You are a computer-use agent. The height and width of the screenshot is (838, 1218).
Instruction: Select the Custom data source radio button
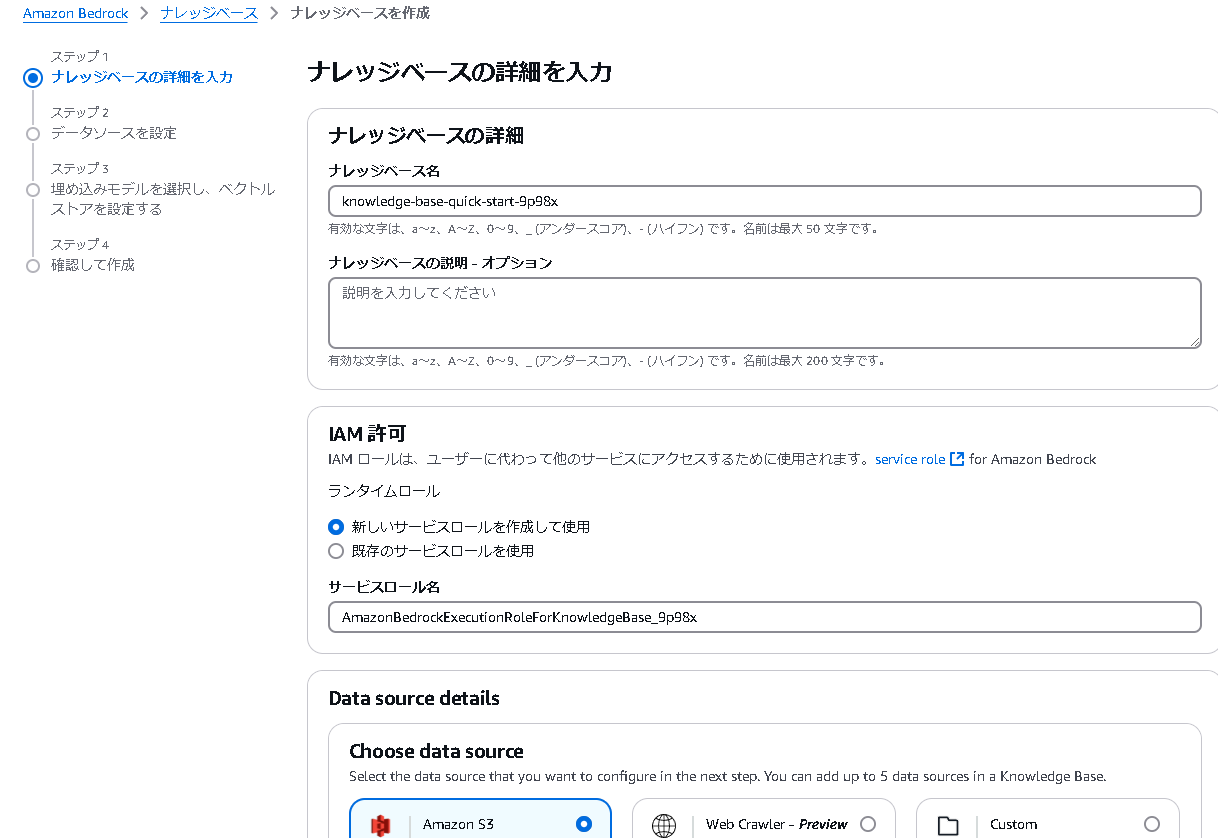(1152, 824)
